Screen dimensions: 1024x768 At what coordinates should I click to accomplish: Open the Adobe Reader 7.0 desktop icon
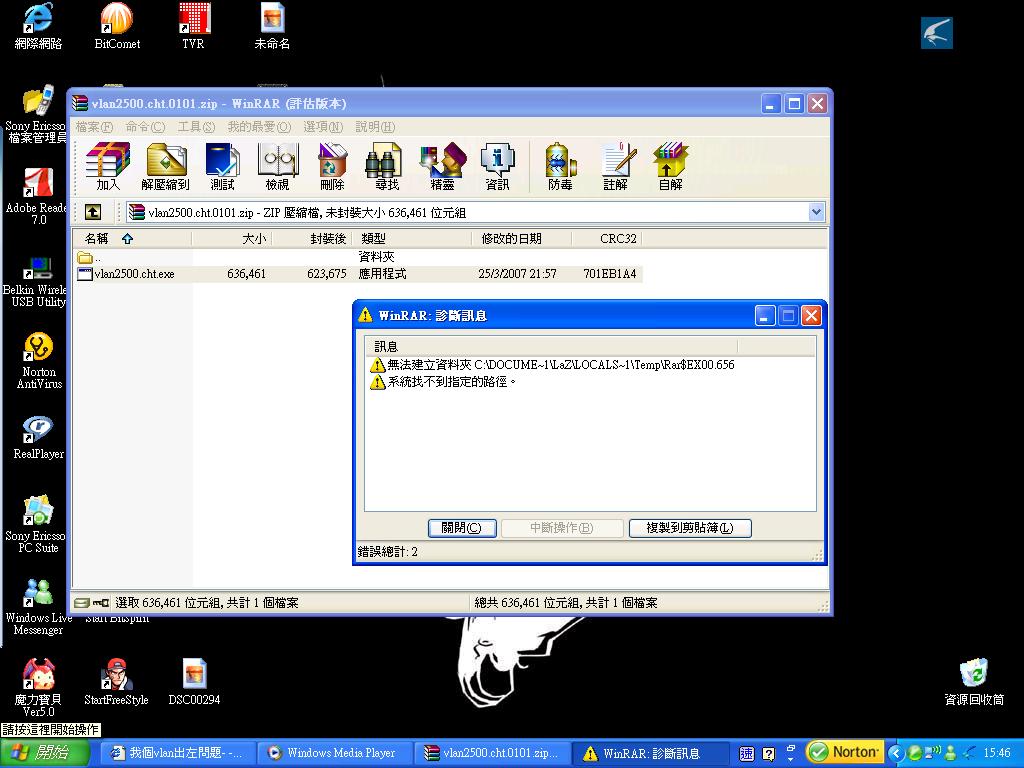[x=37, y=196]
